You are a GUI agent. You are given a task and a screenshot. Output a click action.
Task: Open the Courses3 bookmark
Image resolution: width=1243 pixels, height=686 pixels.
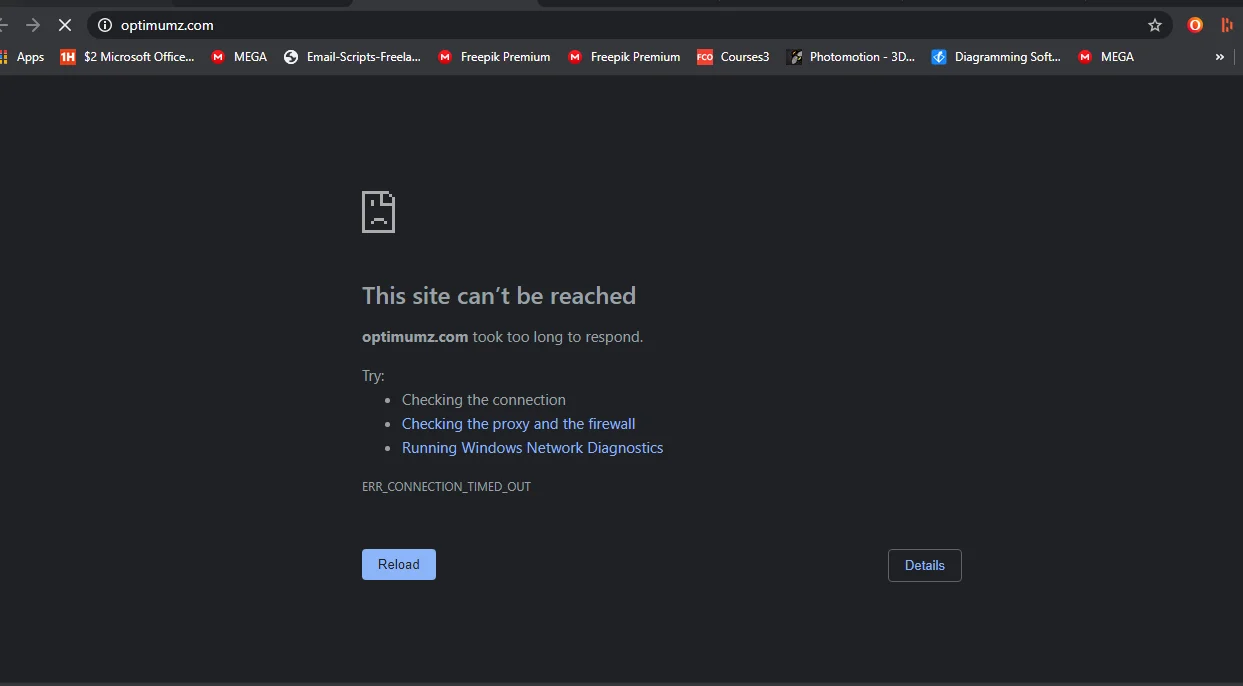pos(733,57)
